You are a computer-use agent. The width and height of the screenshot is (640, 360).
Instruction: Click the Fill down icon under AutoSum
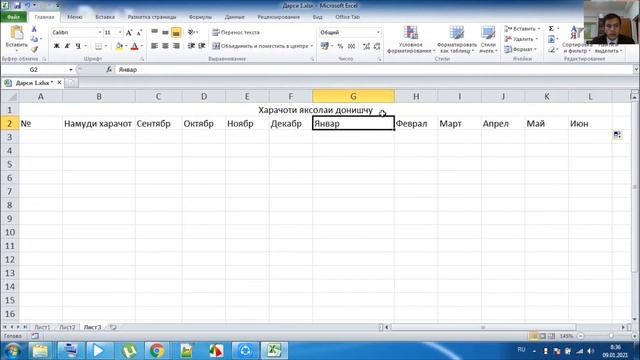[551, 39]
